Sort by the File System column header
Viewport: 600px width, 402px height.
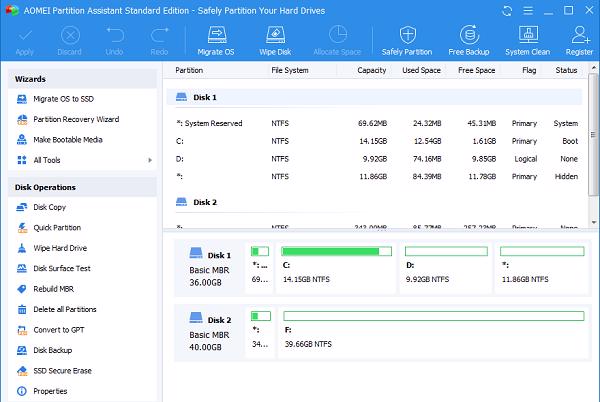click(x=290, y=71)
